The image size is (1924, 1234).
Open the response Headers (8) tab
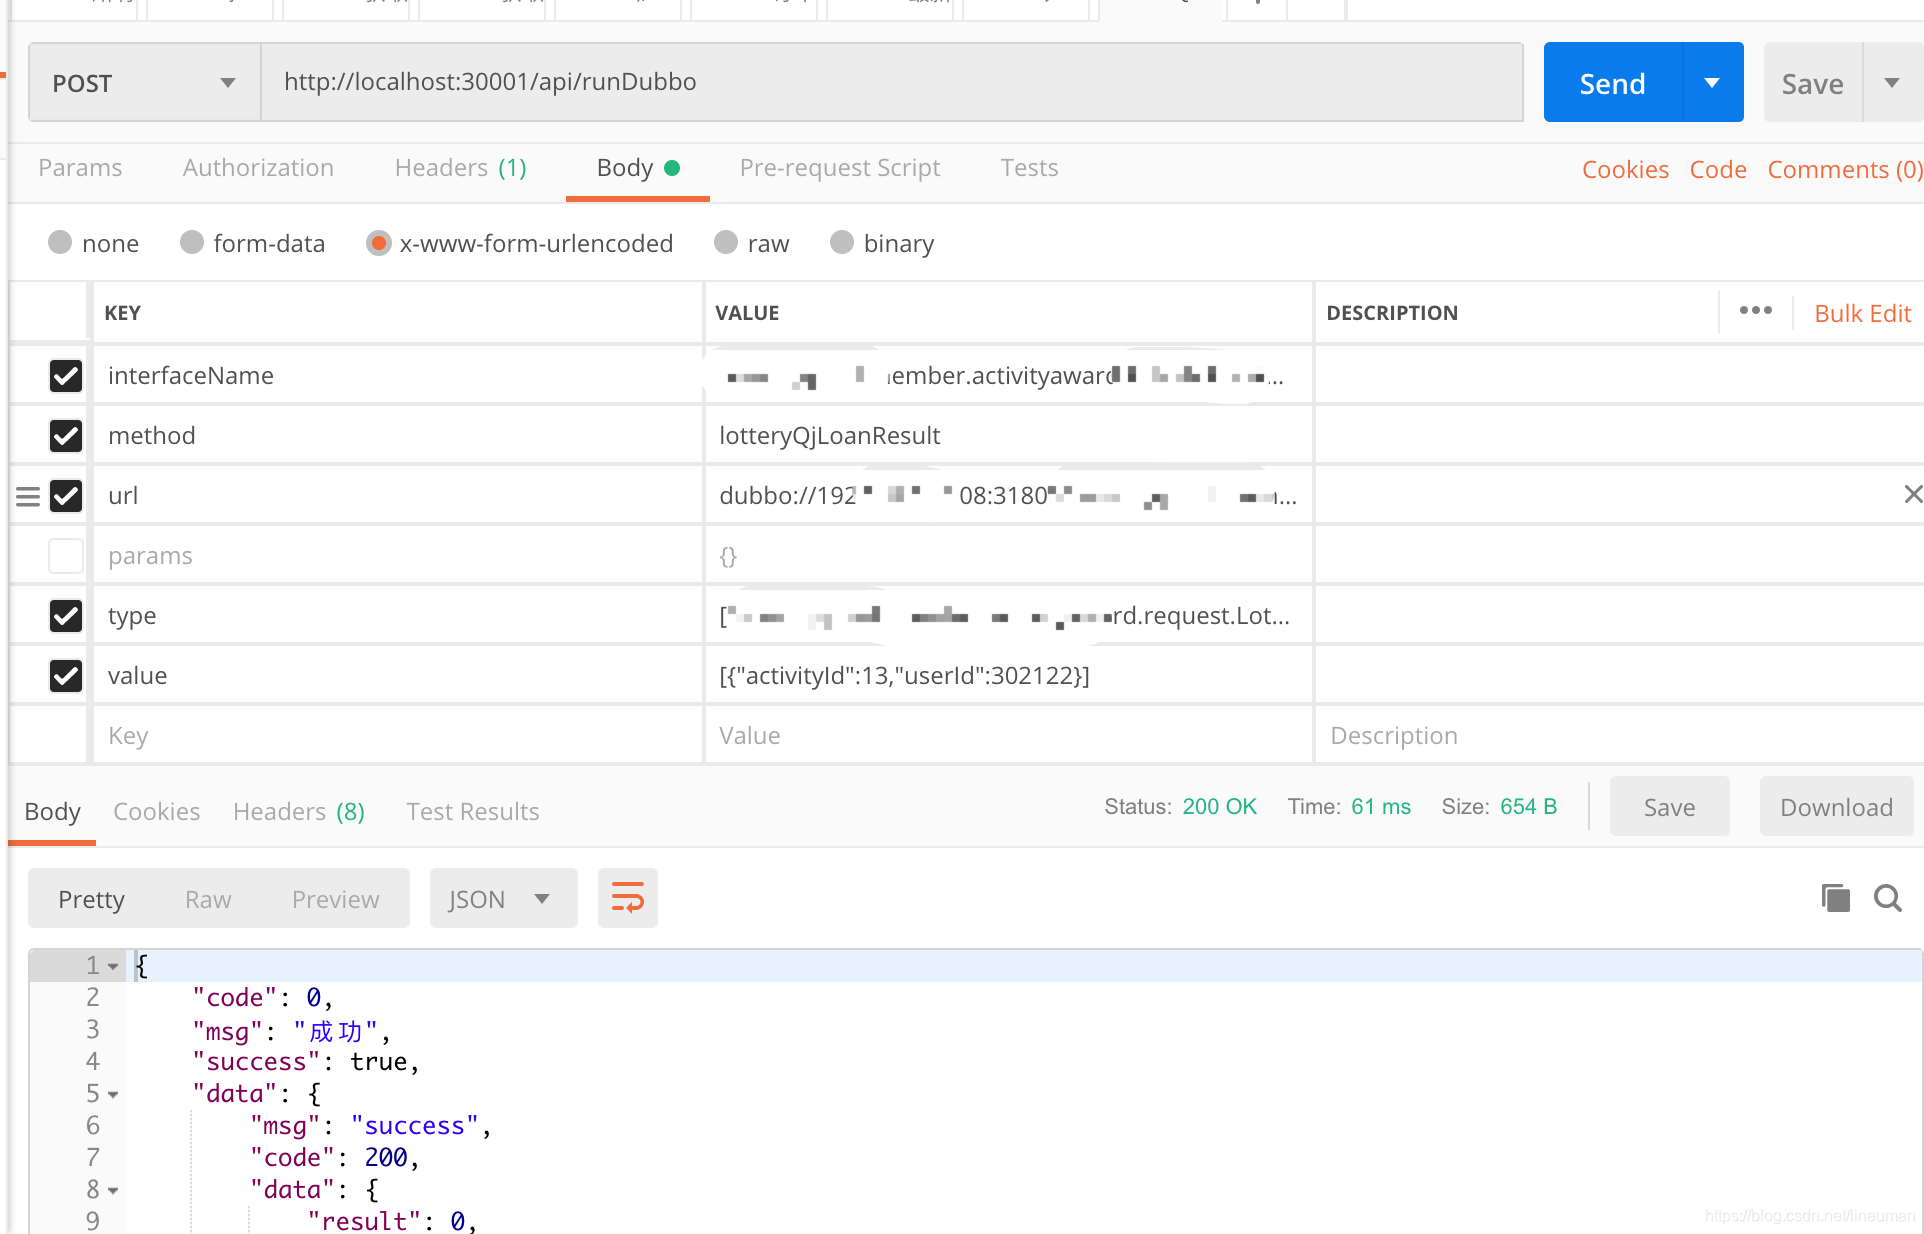point(299,811)
